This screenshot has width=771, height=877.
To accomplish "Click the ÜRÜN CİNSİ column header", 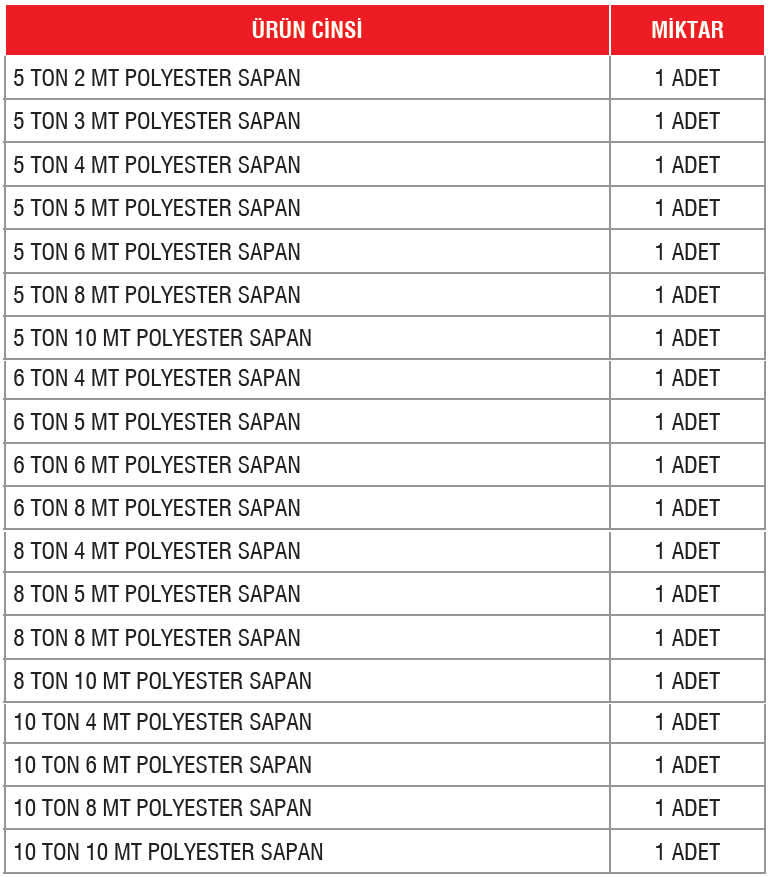I will click(307, 30).
